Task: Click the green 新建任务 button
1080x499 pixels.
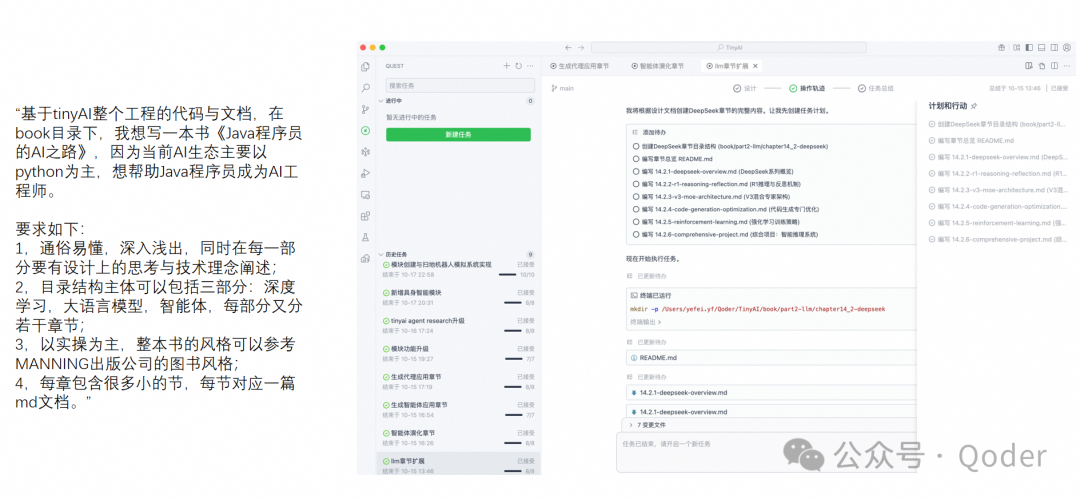Action: pyautogui.click(x=458, y=134)
